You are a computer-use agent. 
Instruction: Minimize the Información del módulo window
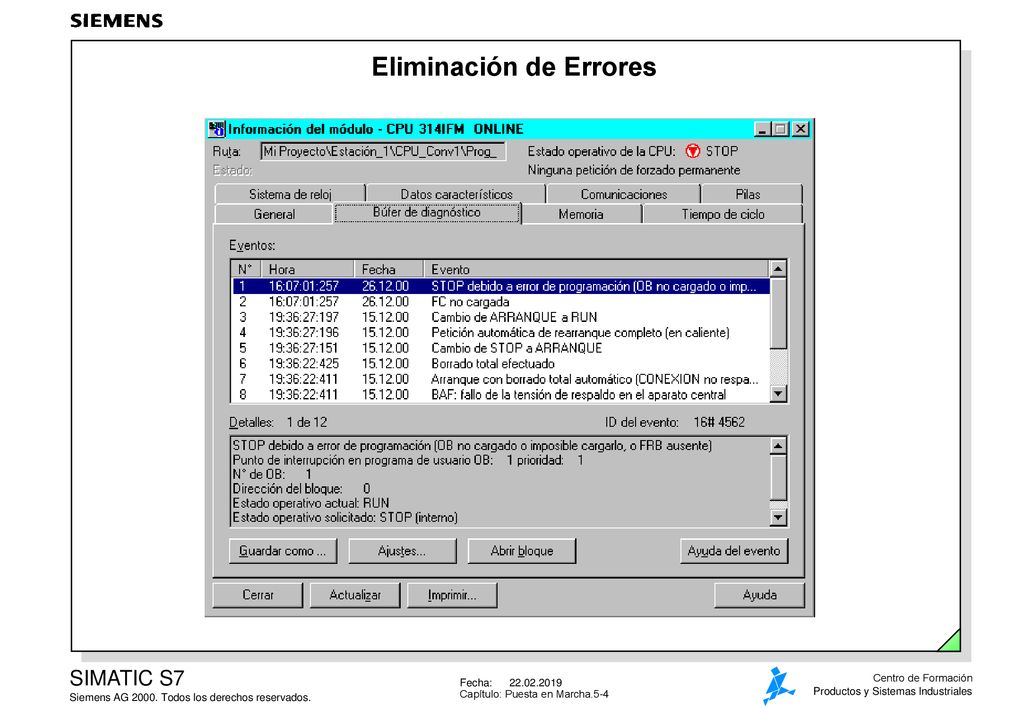[762, 129]
